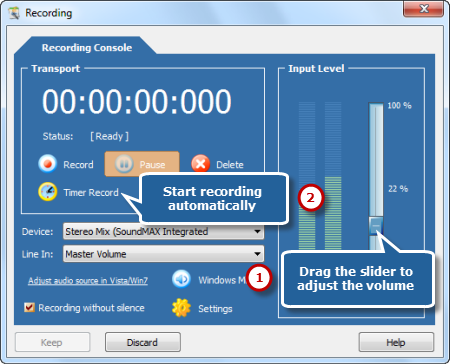Expand the Line In dropdown arrow
Screen dimensions: 450x364
click(257, 254)
